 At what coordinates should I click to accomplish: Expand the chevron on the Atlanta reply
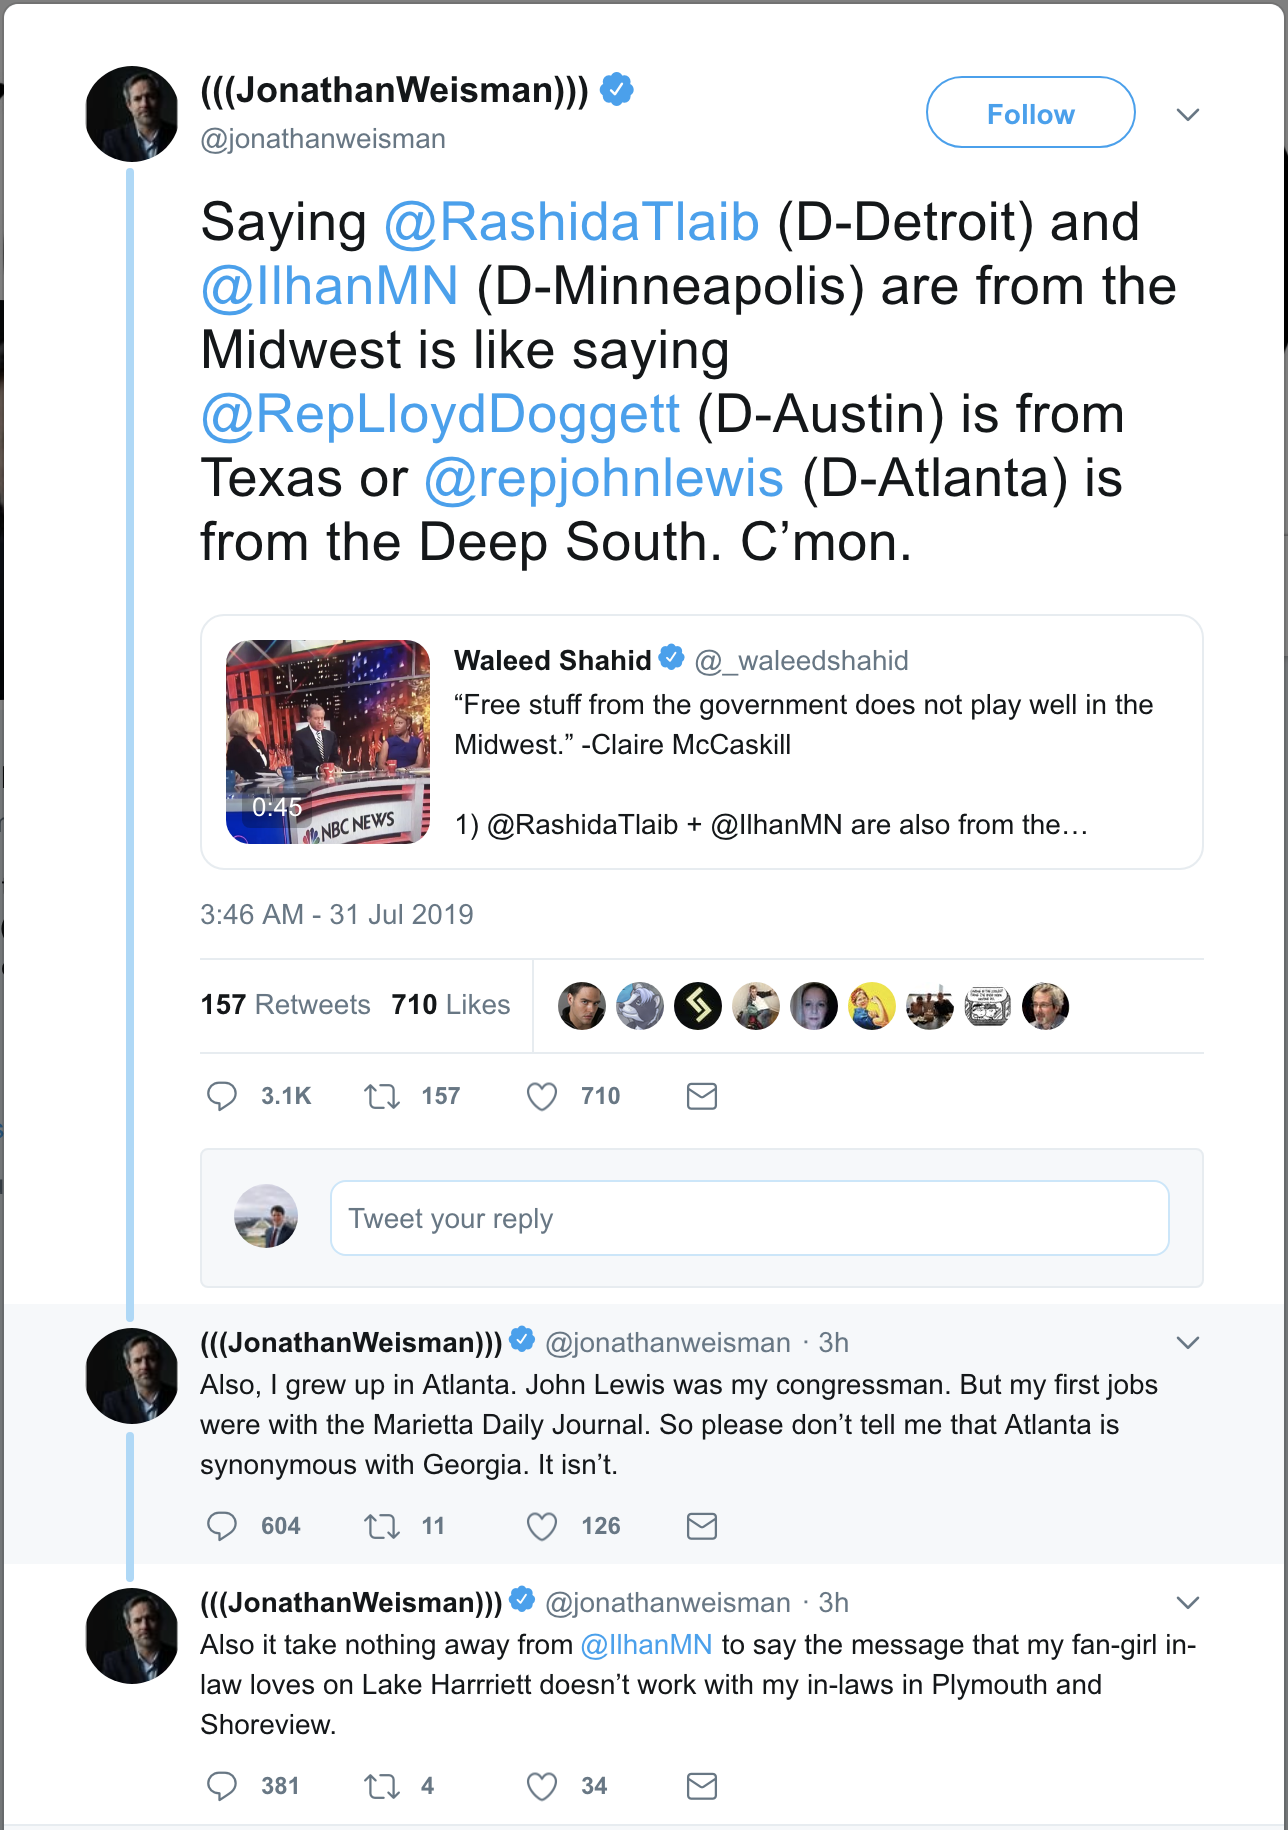1188,1342
